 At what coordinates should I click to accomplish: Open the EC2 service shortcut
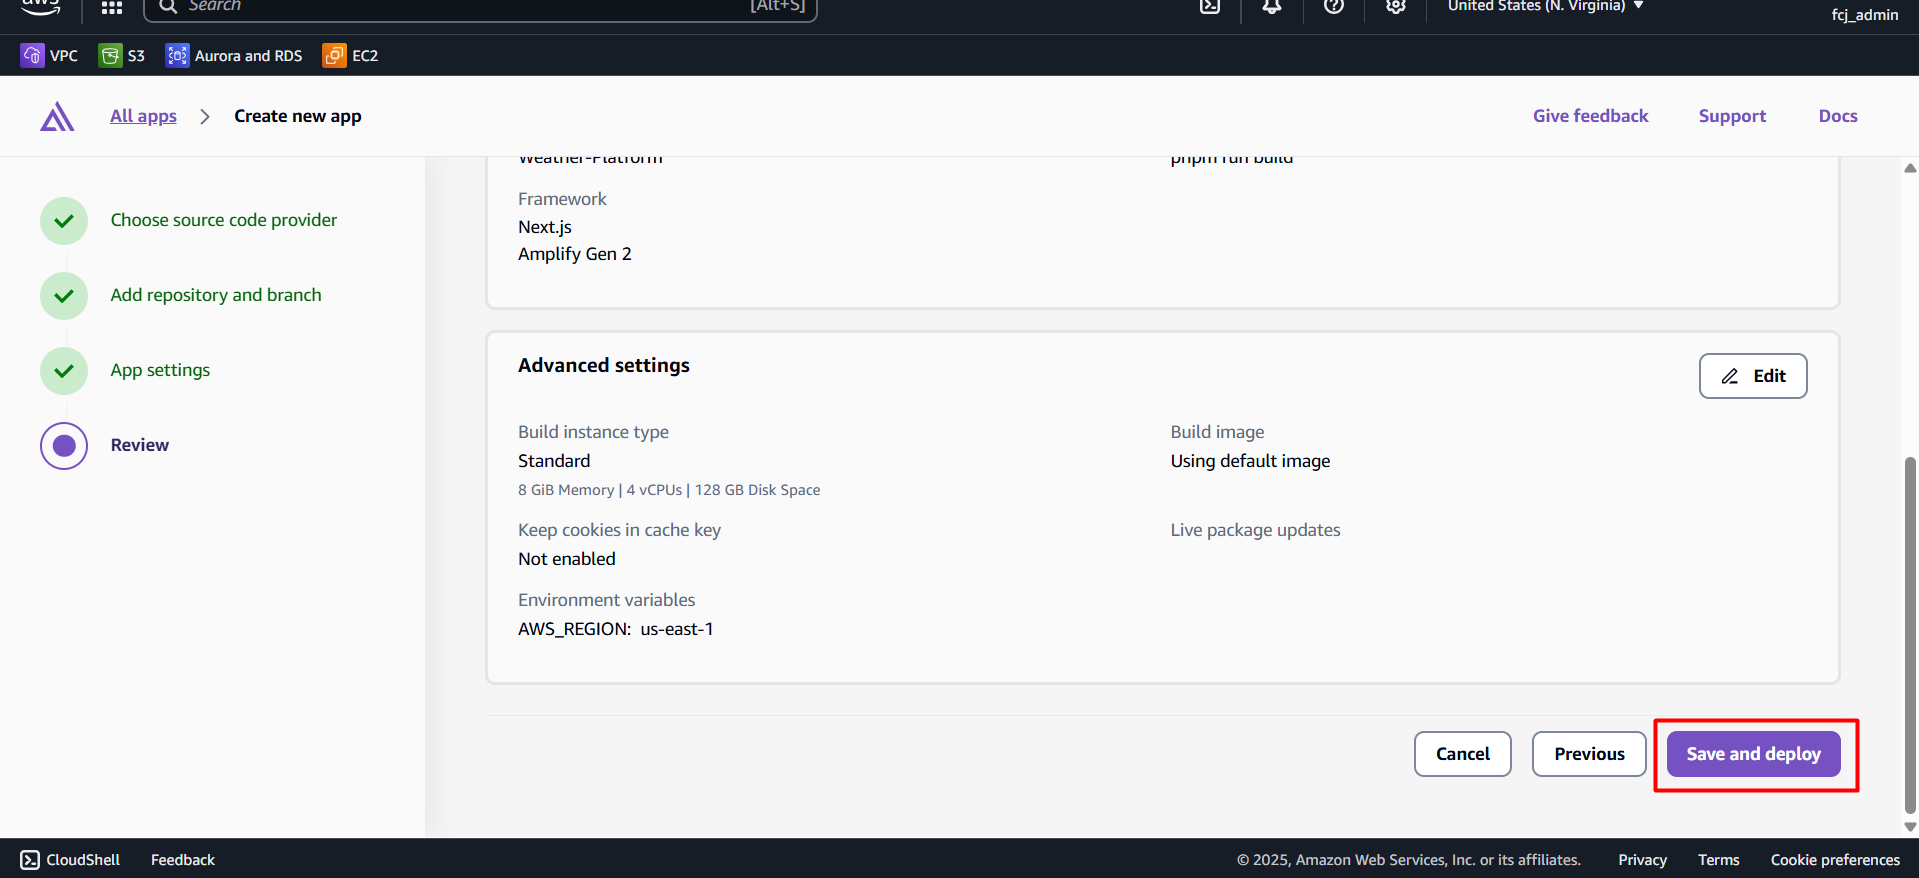coord(350,56)
